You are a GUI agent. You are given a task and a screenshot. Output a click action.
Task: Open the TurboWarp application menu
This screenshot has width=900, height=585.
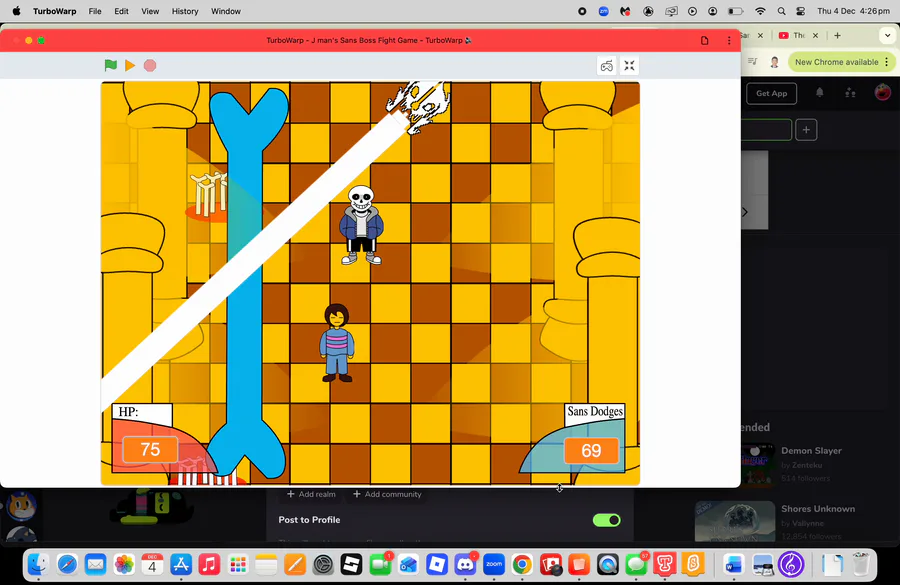55,11
